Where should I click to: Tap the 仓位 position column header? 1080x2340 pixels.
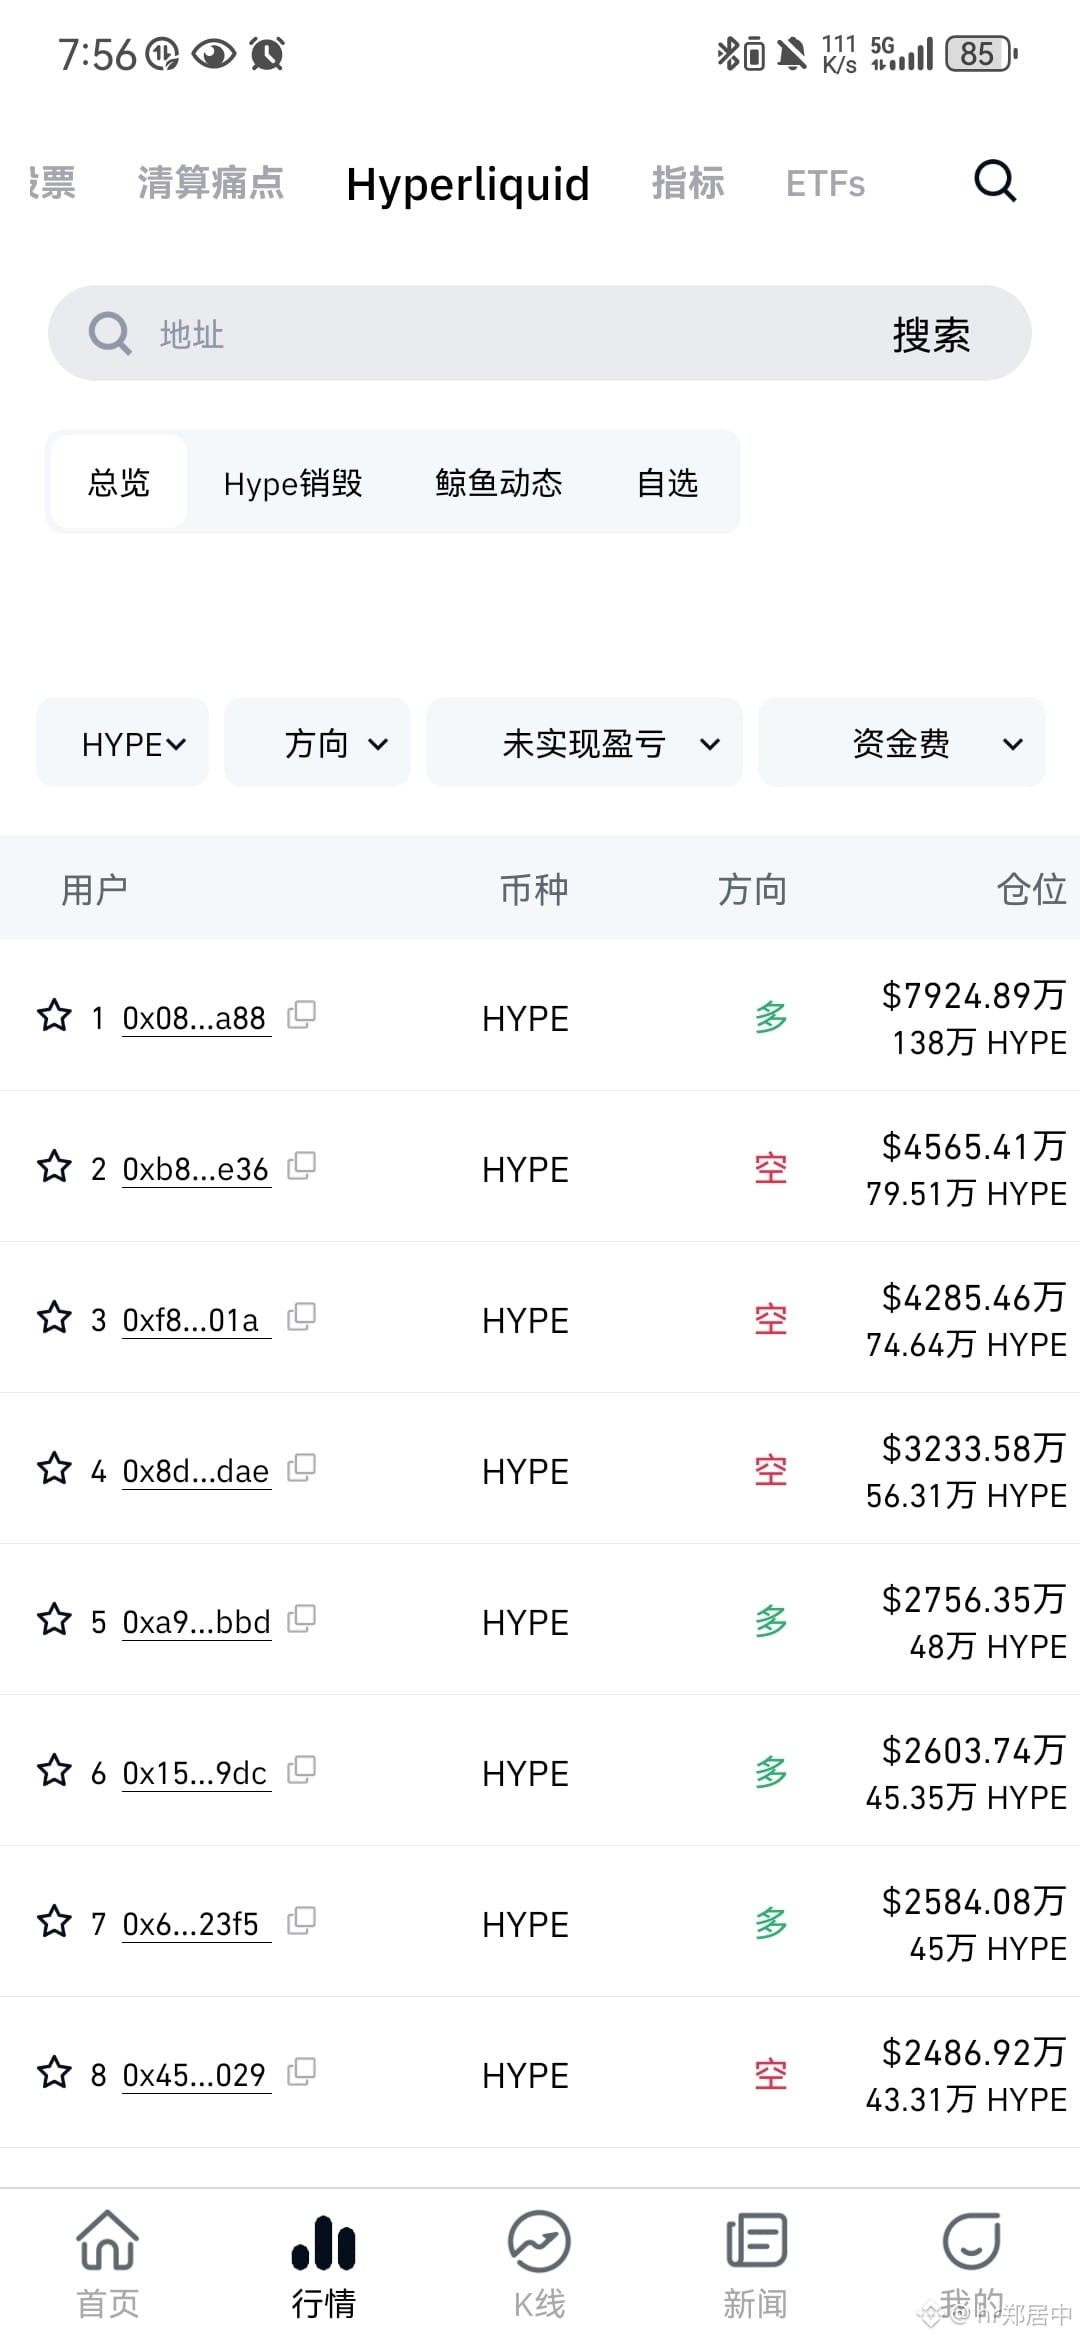coord(1031,888)
